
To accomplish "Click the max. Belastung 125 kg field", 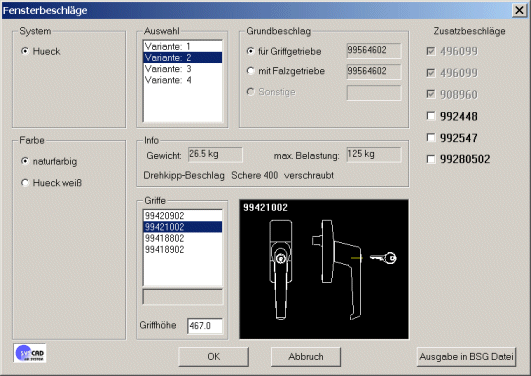I will (374, 154).
